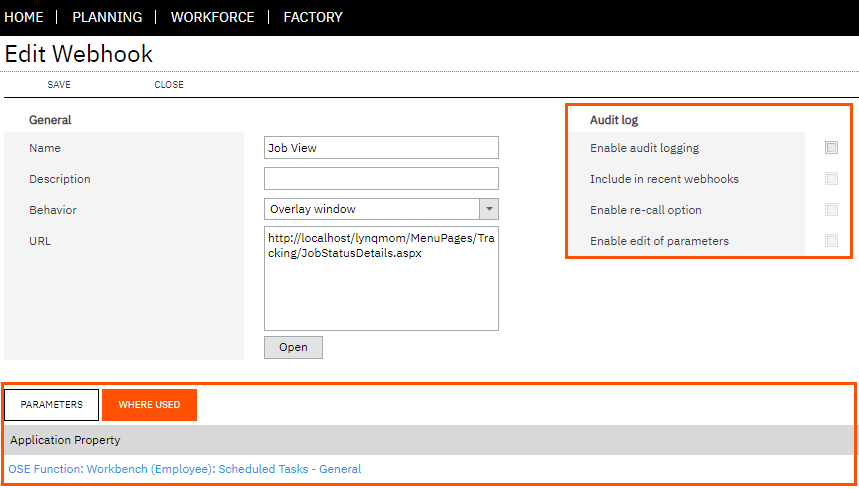The width and height of the screenshot is (859, 489).
Task: Open the Behavior dropdown arrow
Action: pyautogui.click(x=489, y=209)
